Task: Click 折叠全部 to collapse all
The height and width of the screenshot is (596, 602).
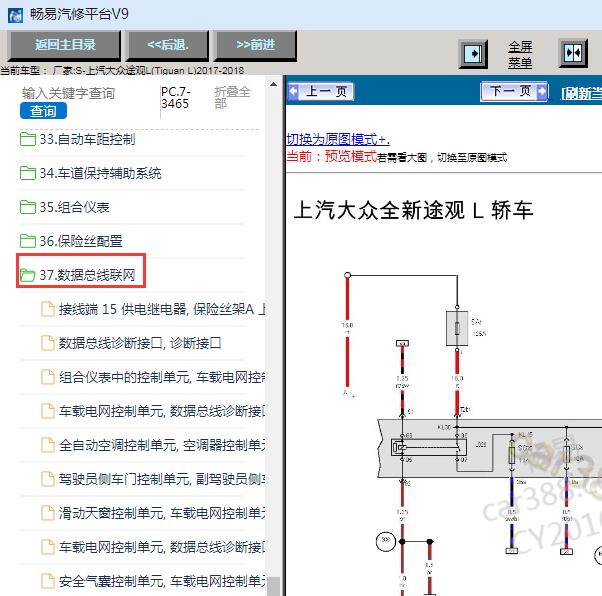Action: click(232, 98)
